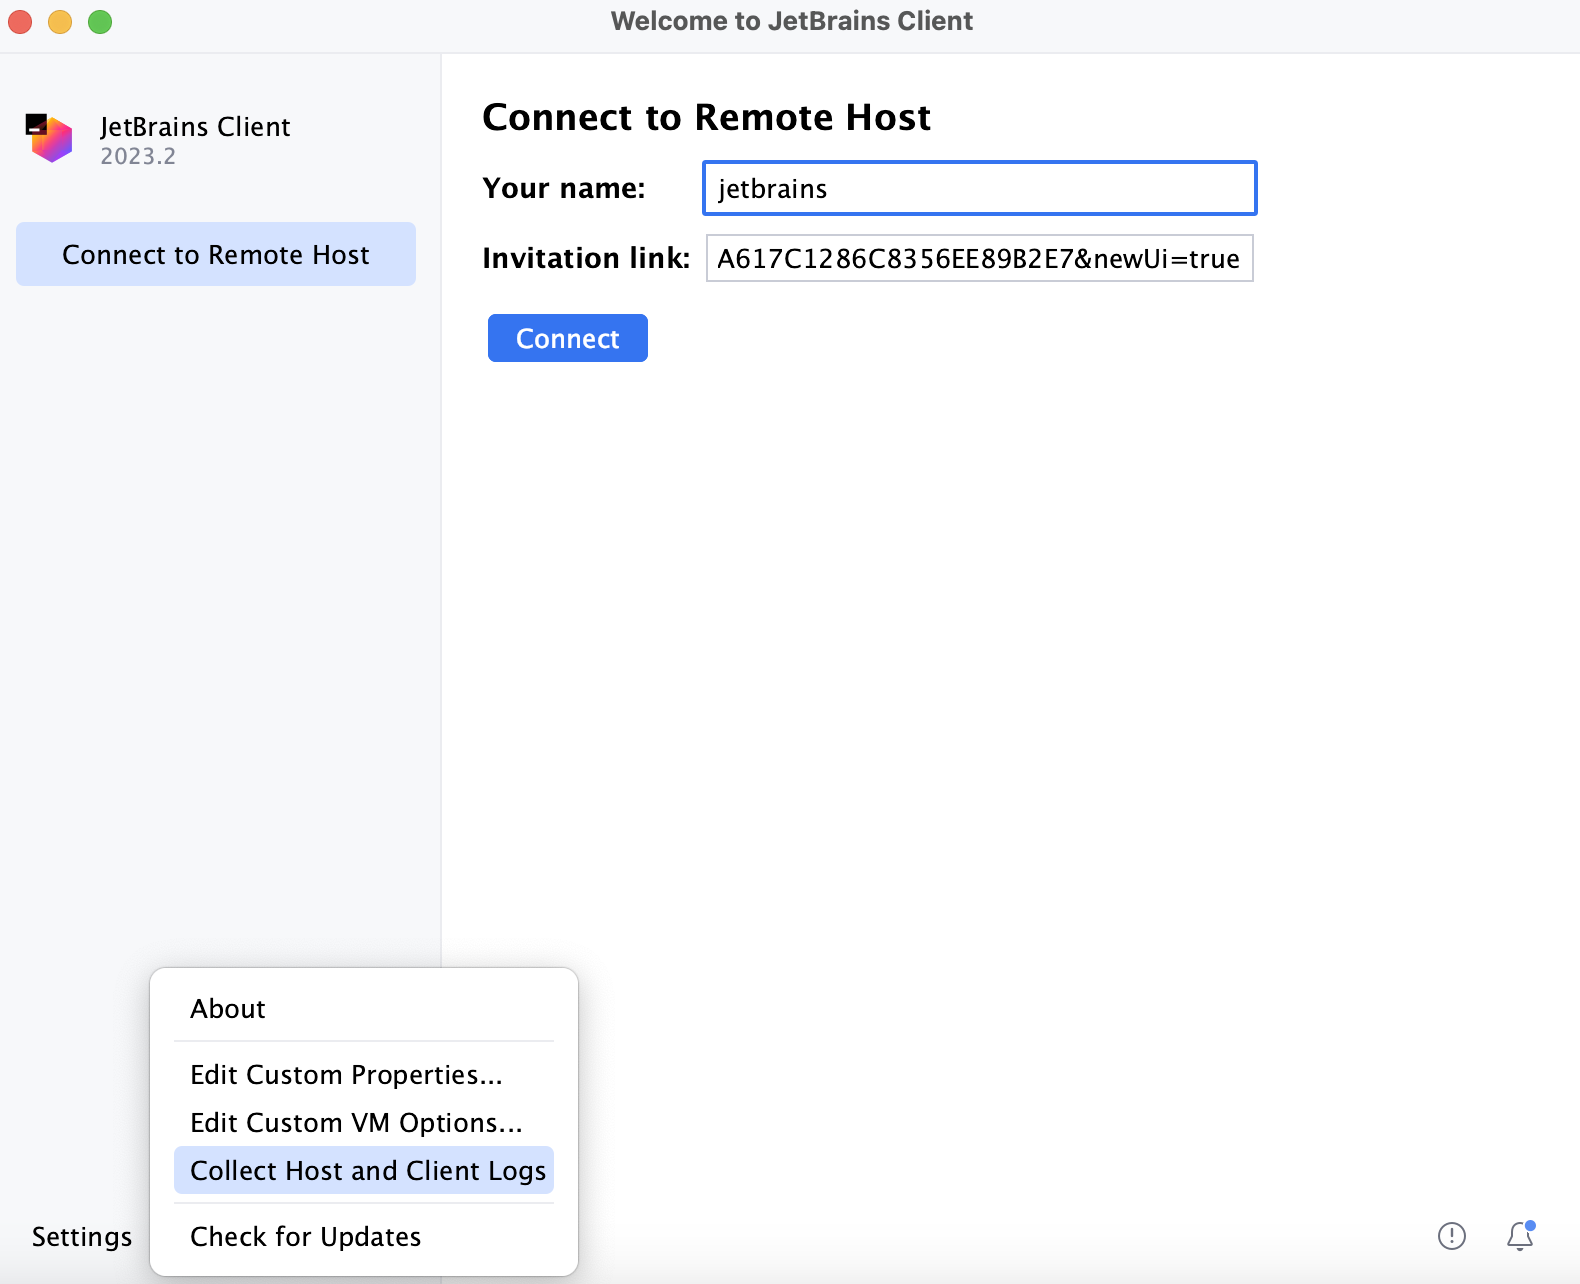Viewport: 1580px width, 1284px height.
Task: Click Check for Updates in the menu
Action: click(305, 1237)
